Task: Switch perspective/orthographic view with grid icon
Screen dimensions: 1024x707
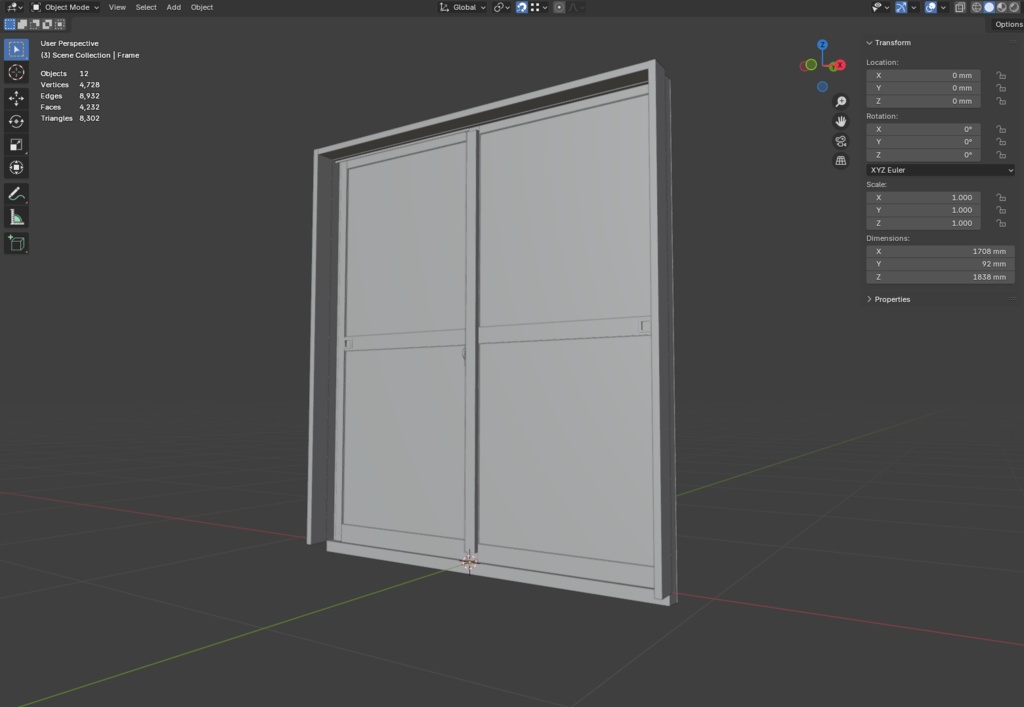Action: 840,161
